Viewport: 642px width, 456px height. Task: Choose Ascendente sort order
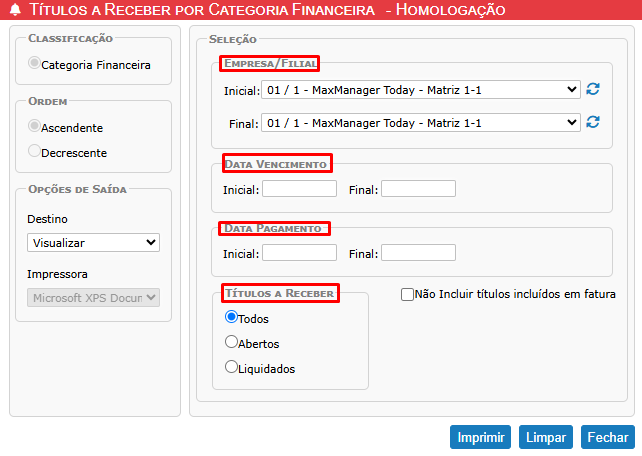pos(35,127)
